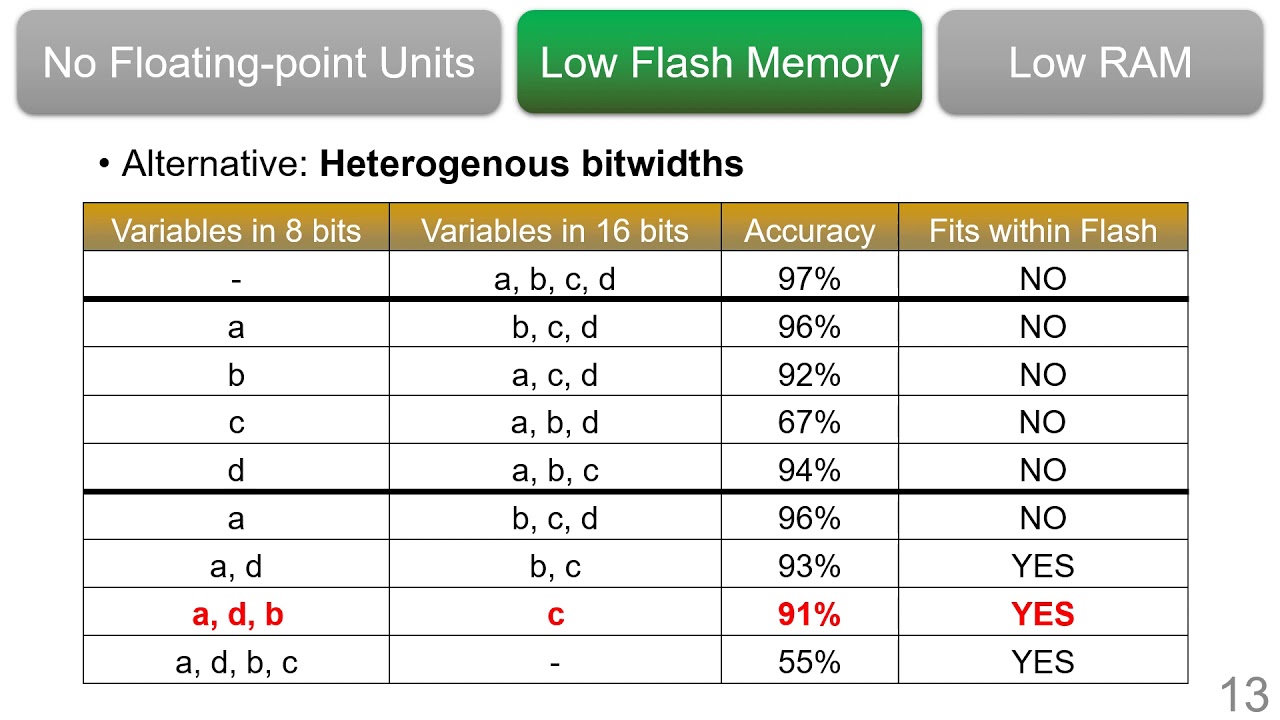Click the "a, b, c, d" 16-bit cell
The image size is (1280, 720).
pos(555,279)
